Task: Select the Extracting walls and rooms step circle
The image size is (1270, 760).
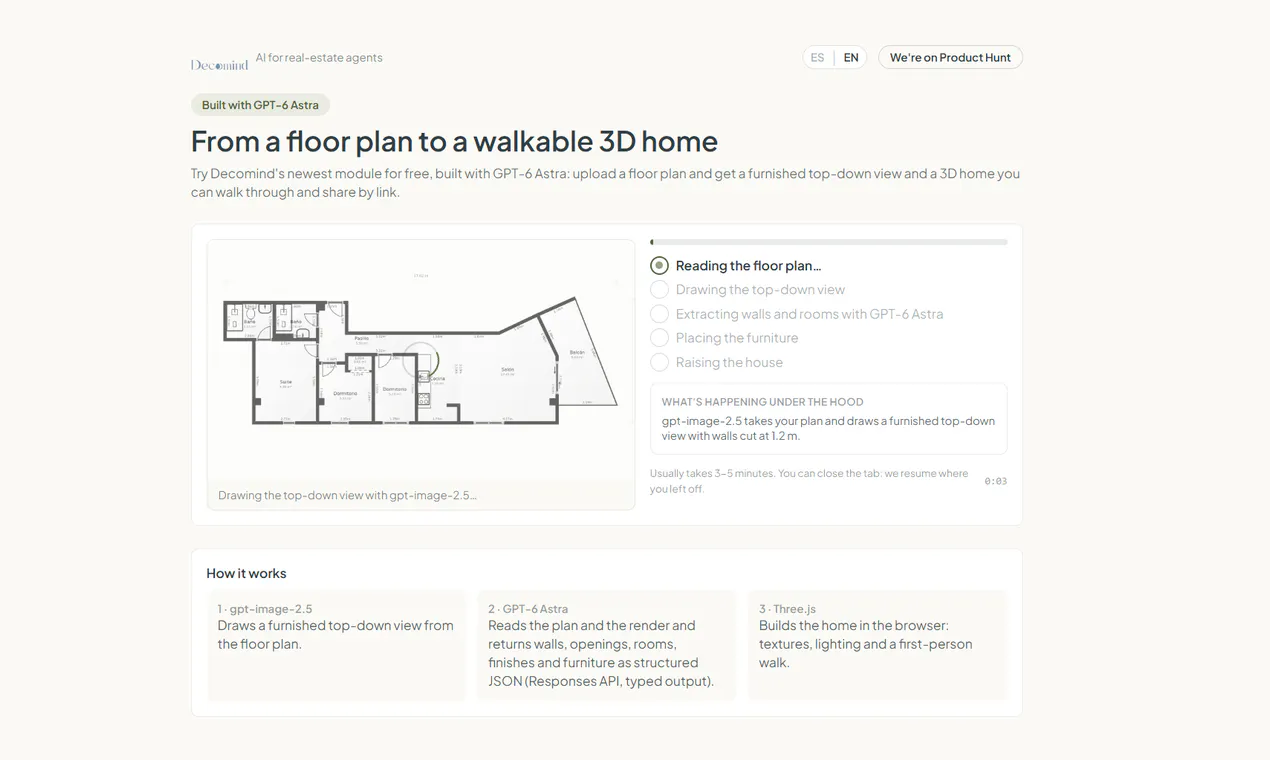Action: click(x=659, y=314)
